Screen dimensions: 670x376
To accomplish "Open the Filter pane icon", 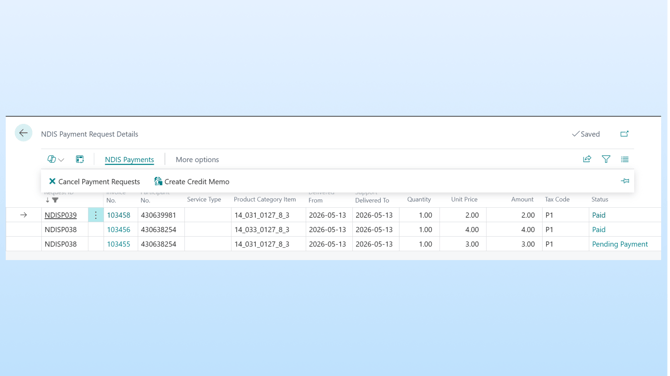I will pos(606,159).
